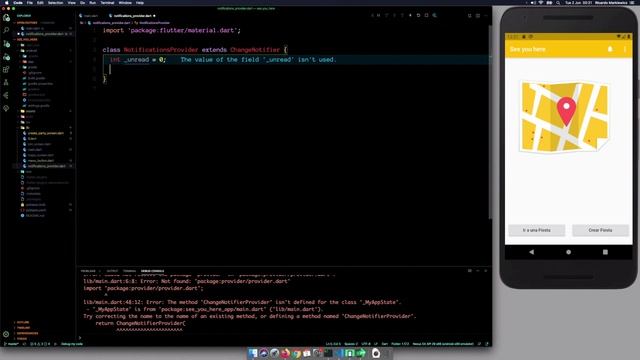Select the notifications_provider.dart editor tab
640x360 pixels.
click(x=132, y=16)
